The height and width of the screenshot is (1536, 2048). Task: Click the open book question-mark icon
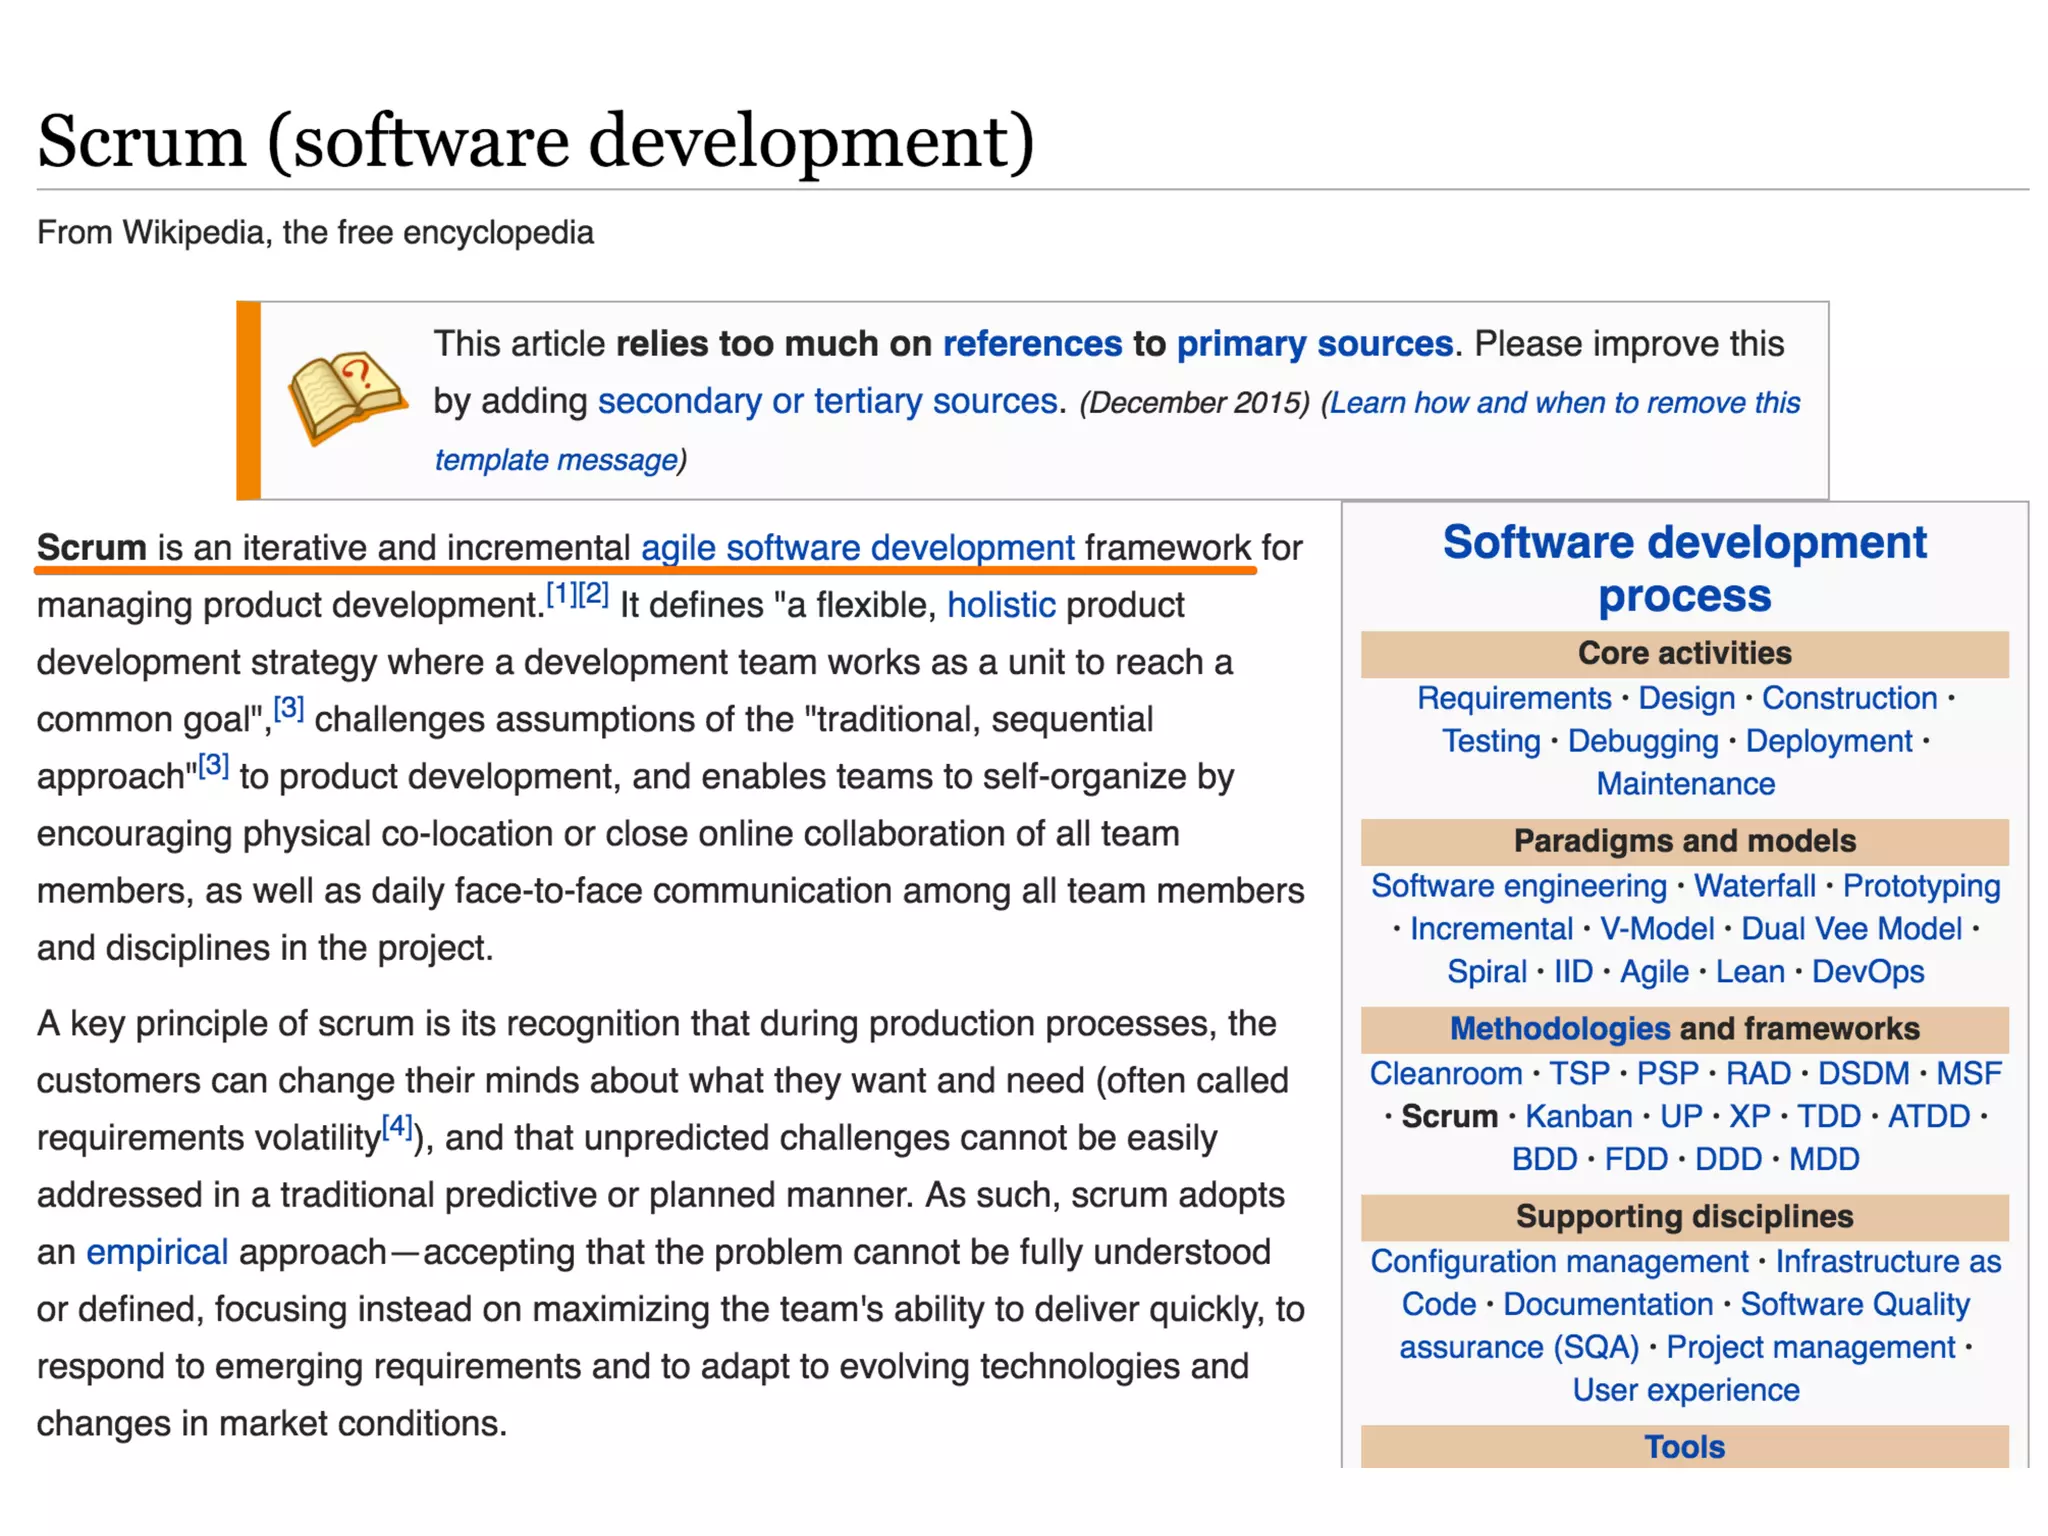(347, 396)
